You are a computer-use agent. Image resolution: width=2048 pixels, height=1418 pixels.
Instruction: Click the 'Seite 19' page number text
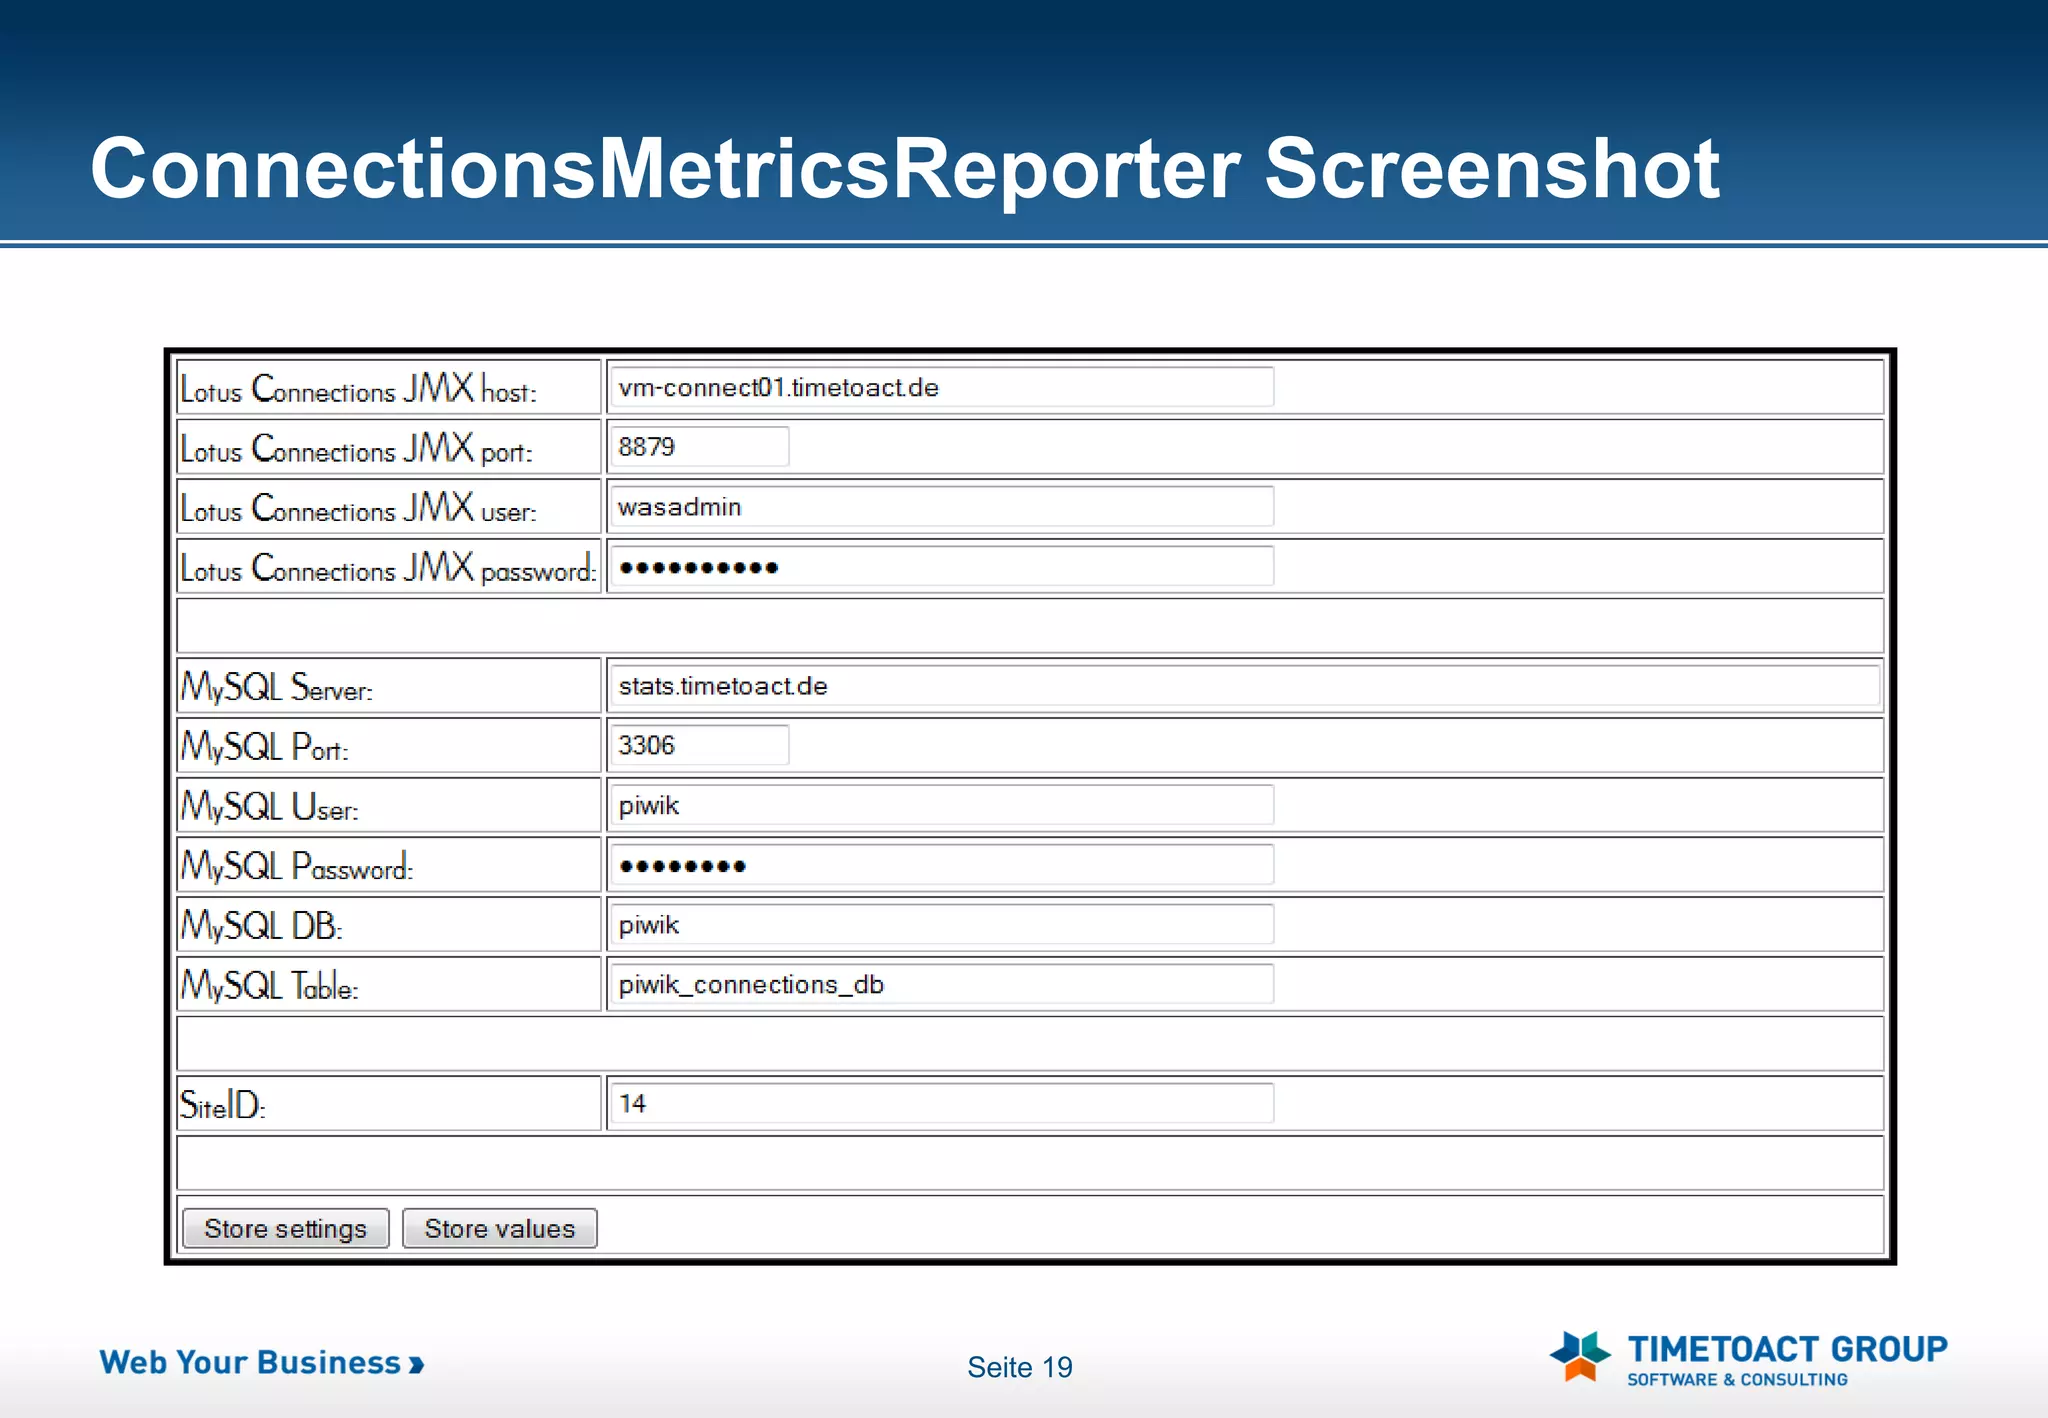point(1020,1367)
